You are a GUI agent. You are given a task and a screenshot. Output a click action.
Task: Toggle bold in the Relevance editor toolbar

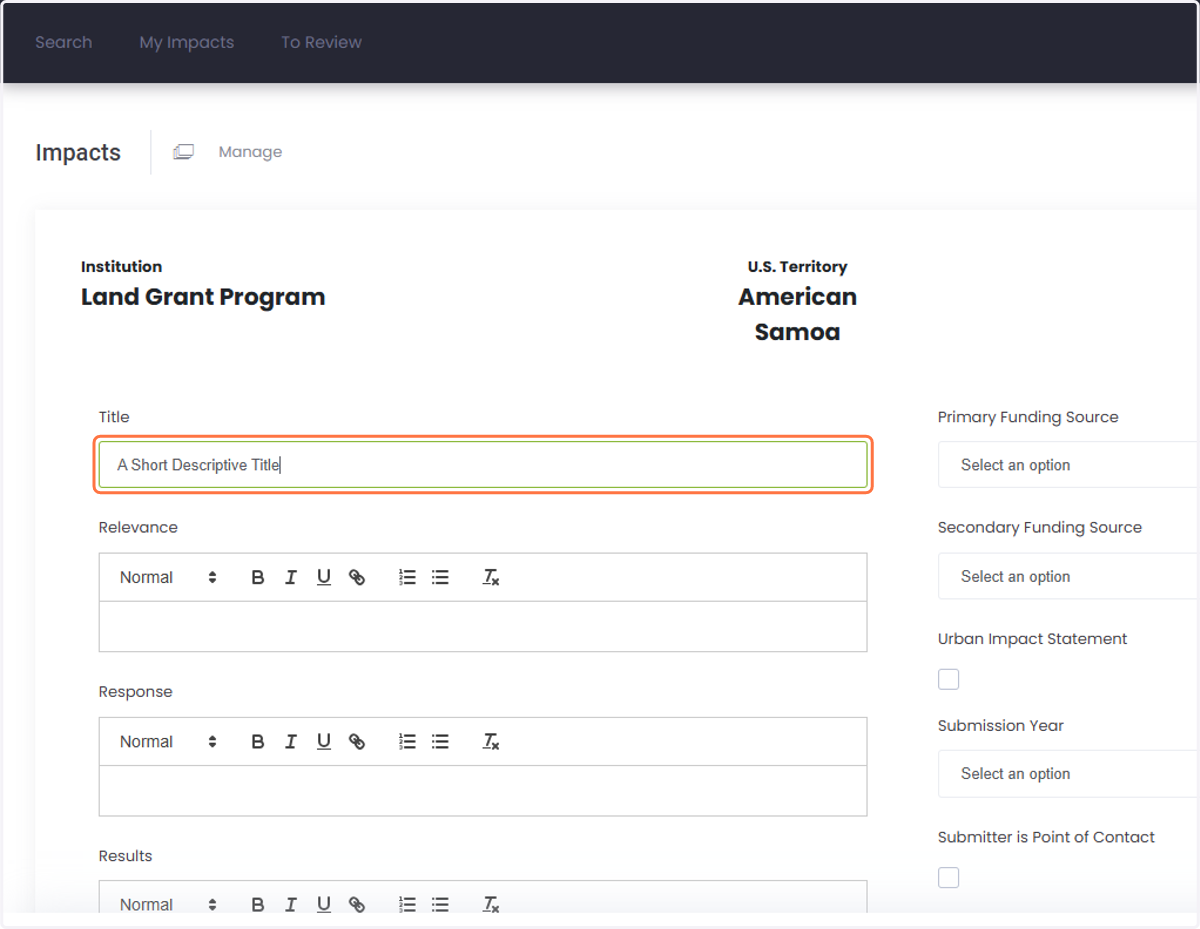pos(258,577)
